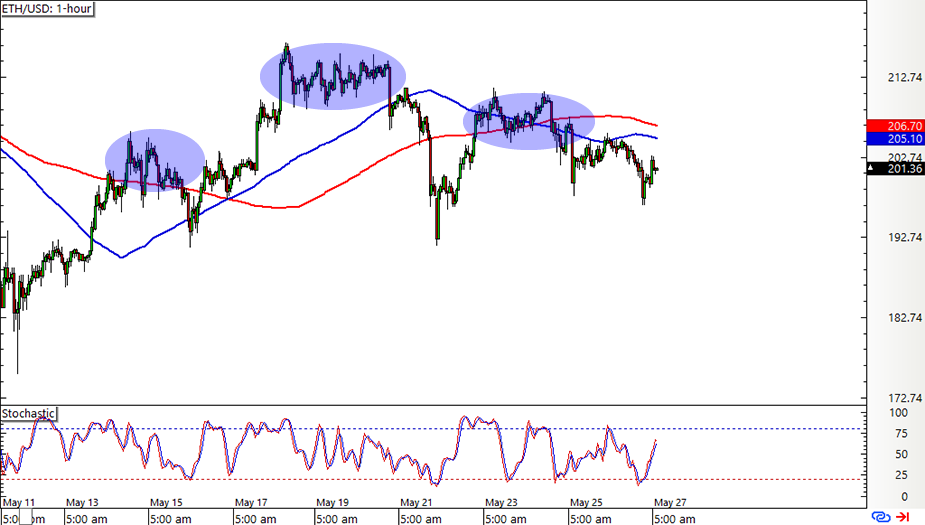Image resolution: width=925 pixels, height=525 pixels.
Task: Click the red shift-chart-to-end arrow icon
Action: click(x=903, y=517)
